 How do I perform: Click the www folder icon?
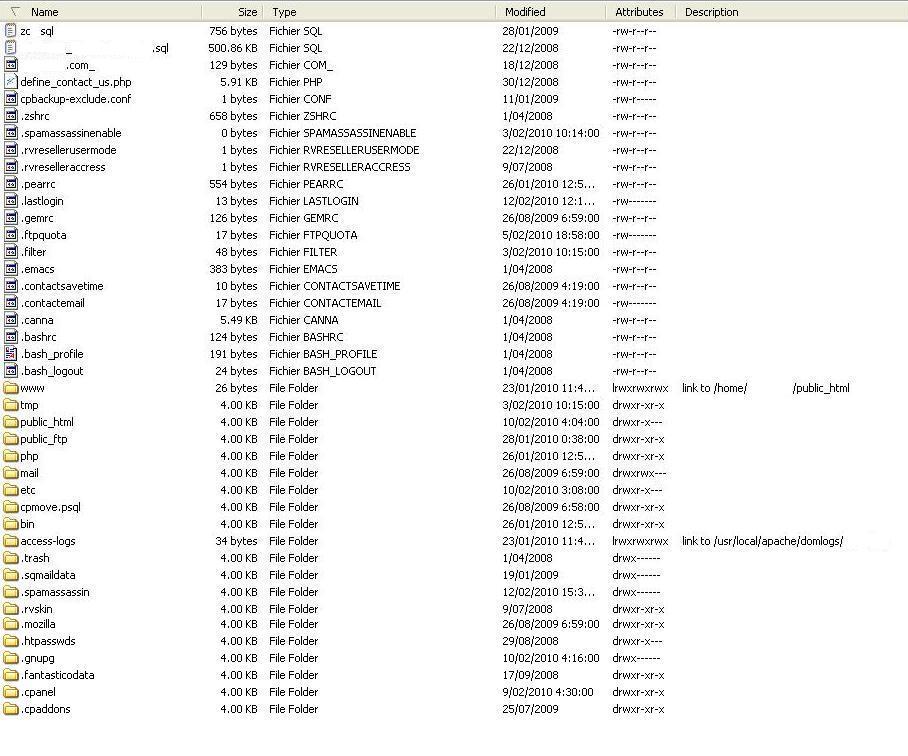(10, 388)
